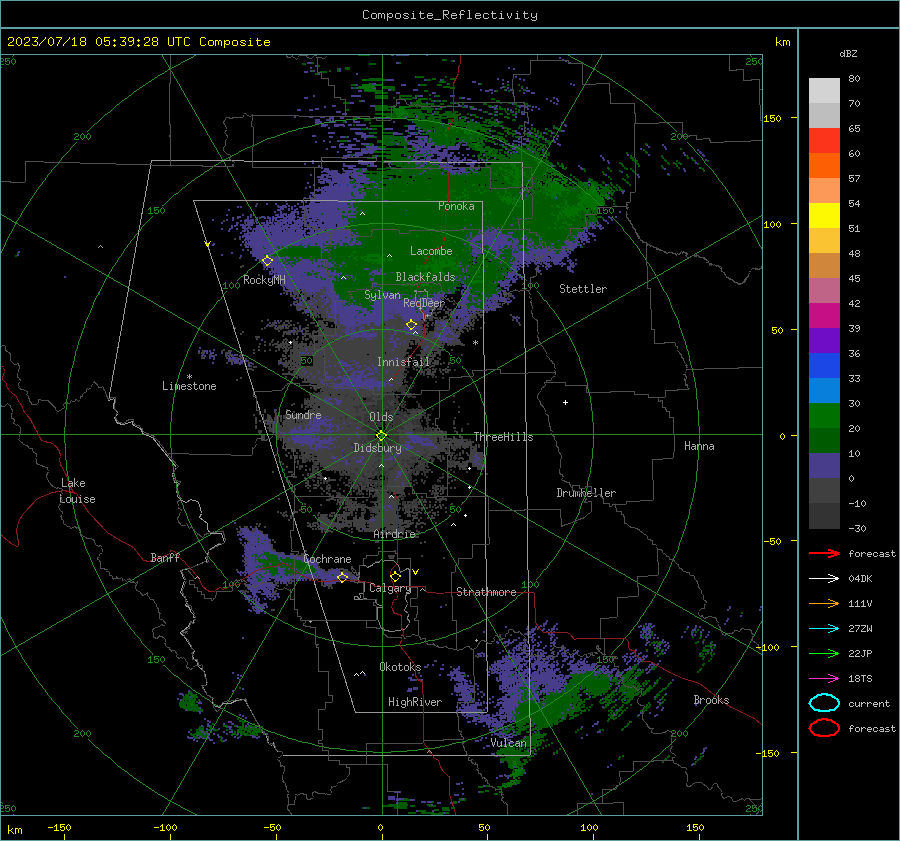Click the cyan 27ZW arrow icon
This screenshot has width=900, height=841.
pos(824,629)
